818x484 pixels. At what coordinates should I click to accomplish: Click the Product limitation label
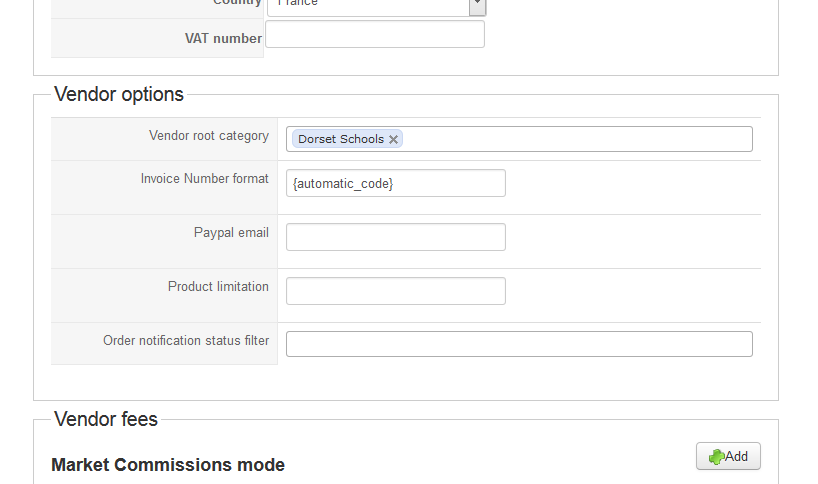click(x=218, y=287)
